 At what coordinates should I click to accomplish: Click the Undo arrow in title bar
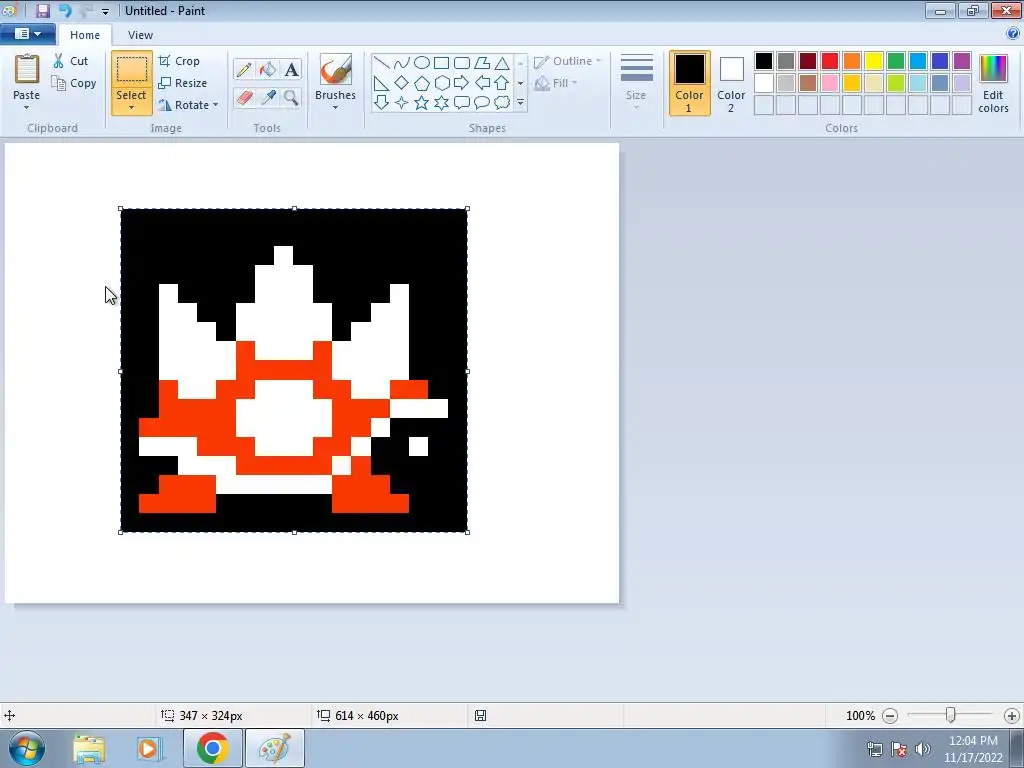pos(65,10)
